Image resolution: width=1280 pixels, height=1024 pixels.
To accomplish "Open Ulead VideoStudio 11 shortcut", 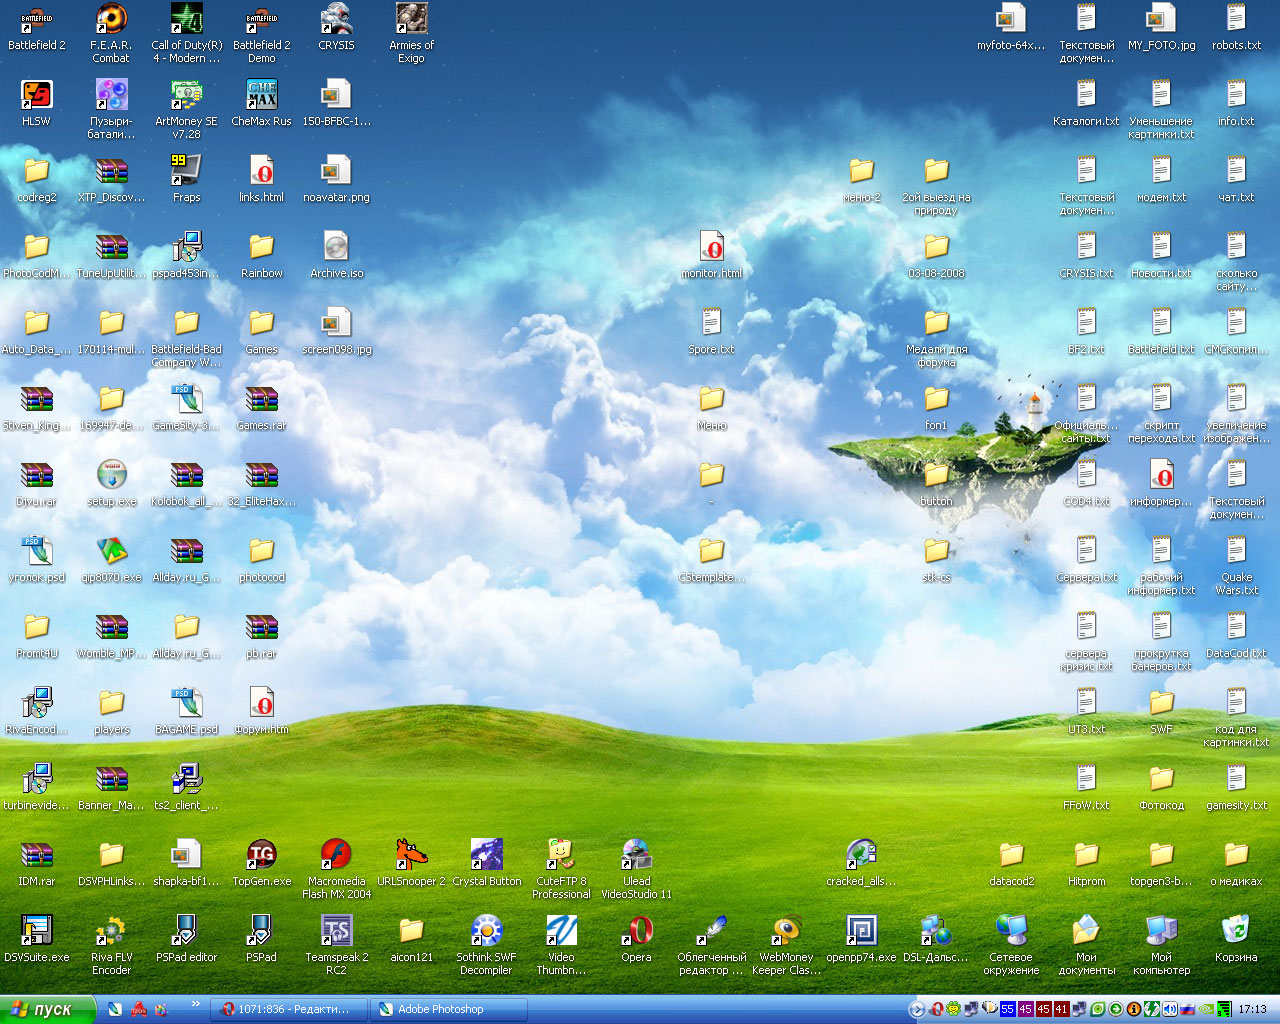I will coord(636,856).
